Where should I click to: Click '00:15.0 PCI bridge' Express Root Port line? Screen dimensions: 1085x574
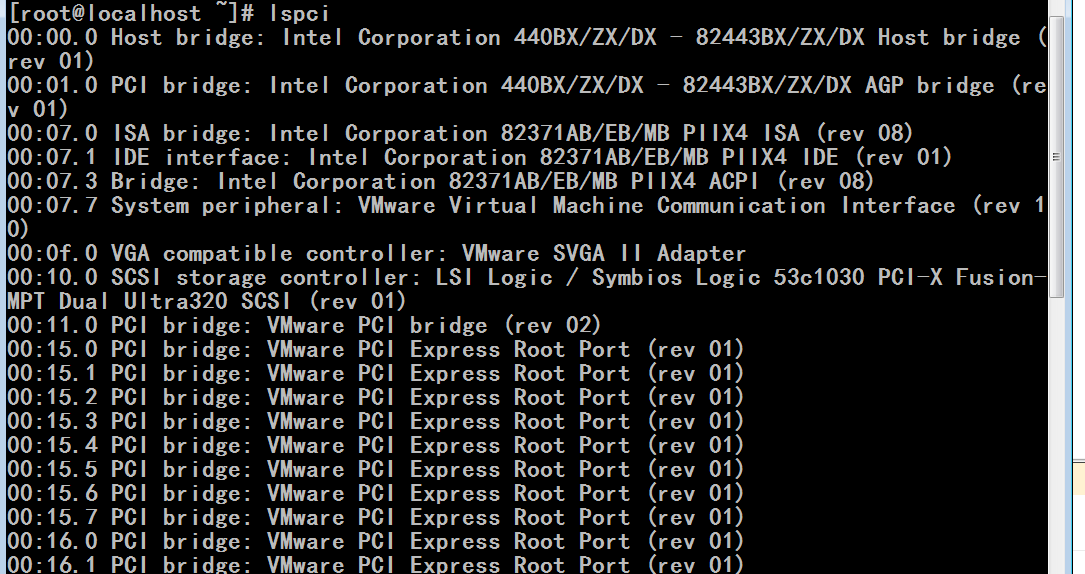click(375, 349)
